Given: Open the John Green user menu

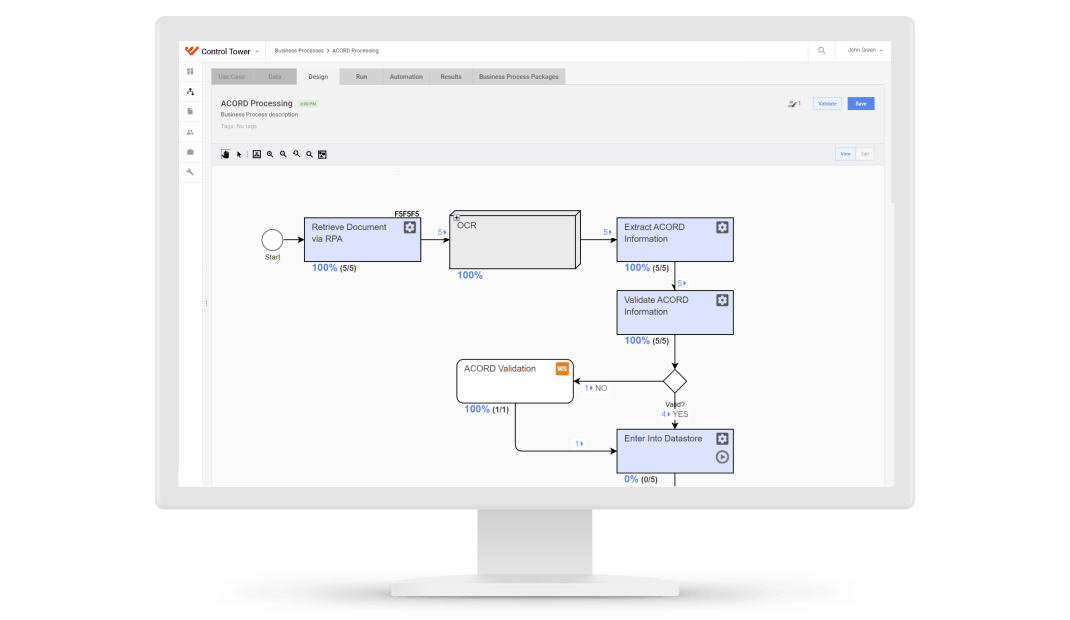Looking at the screenshot, I should click(865, 50).
